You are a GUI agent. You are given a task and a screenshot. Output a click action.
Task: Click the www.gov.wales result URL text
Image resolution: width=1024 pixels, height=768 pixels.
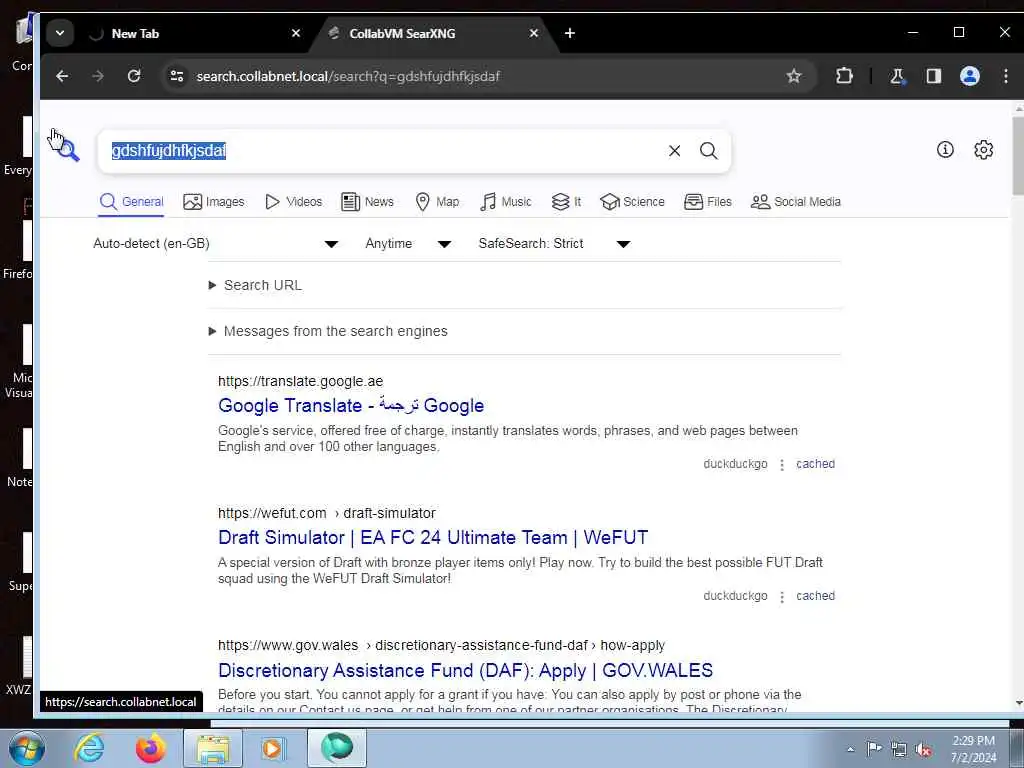(x=441, y=645)
